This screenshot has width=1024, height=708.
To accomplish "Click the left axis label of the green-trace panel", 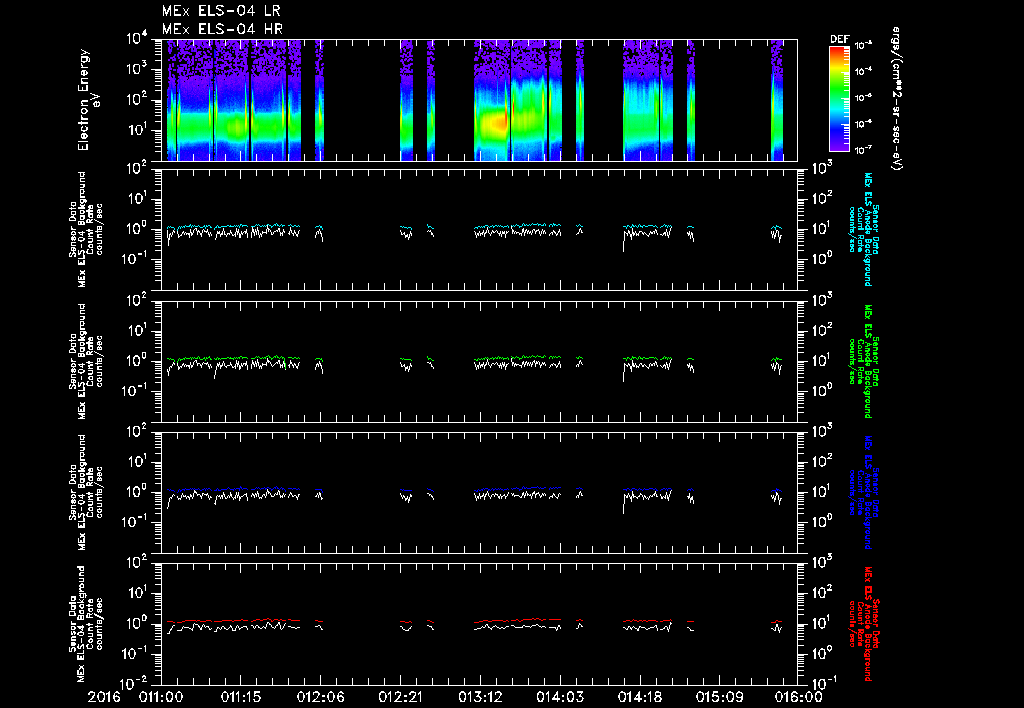I will [x=86, y=361].
